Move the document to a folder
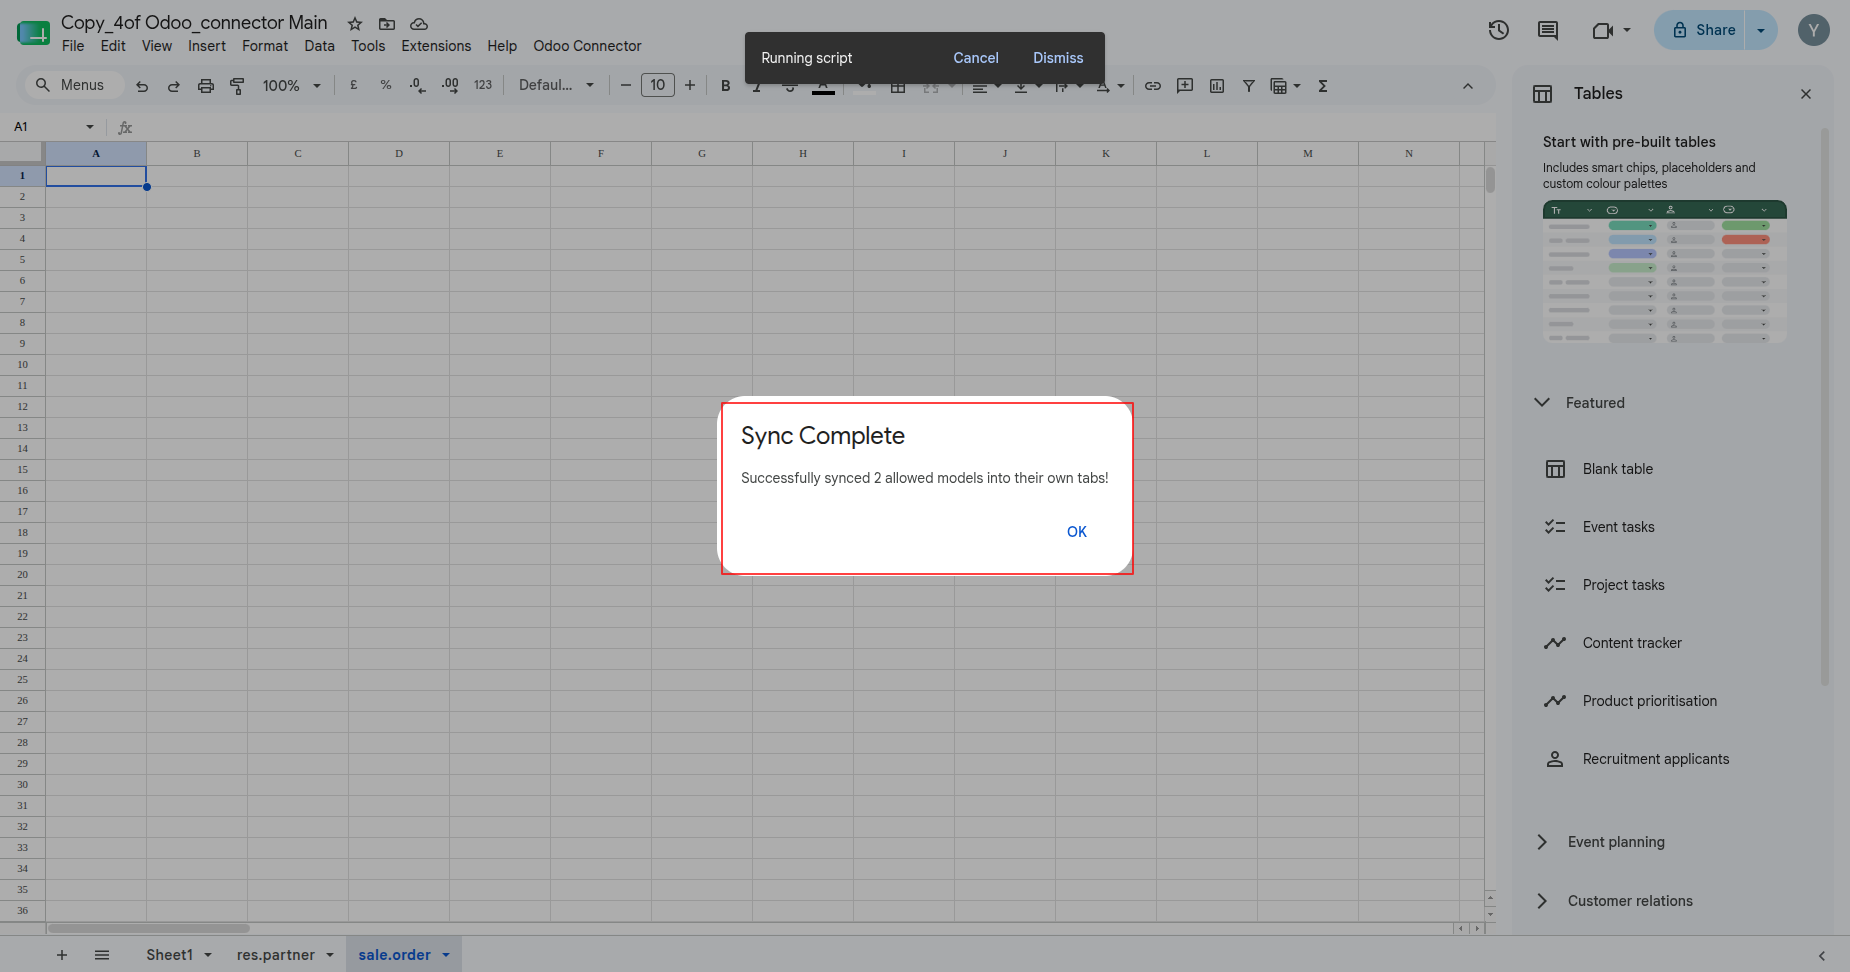 [387, 24]
